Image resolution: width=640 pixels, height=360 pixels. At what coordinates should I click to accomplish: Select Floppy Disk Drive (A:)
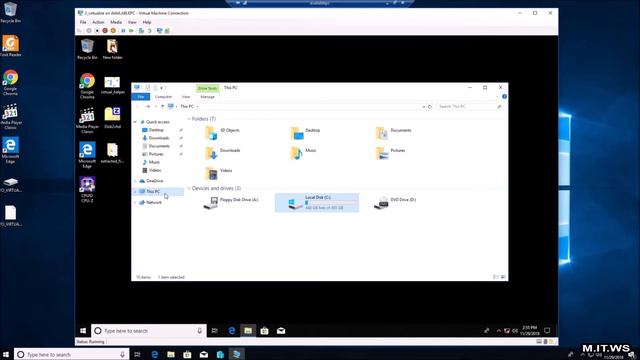point(231,202)
